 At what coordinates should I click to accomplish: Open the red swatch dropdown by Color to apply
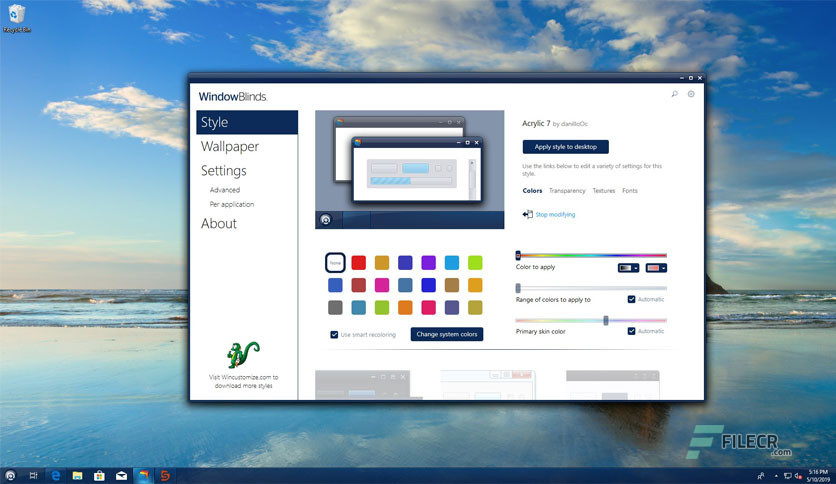(x=656, y=268)
